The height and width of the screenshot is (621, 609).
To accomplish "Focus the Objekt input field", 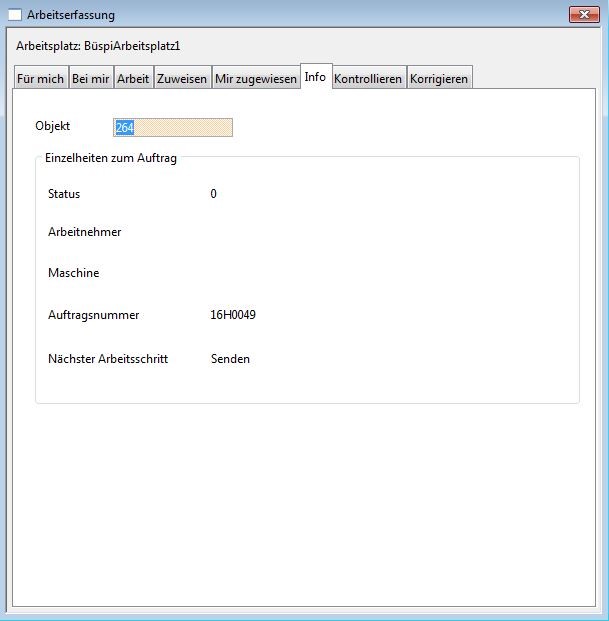I will 173,127.
